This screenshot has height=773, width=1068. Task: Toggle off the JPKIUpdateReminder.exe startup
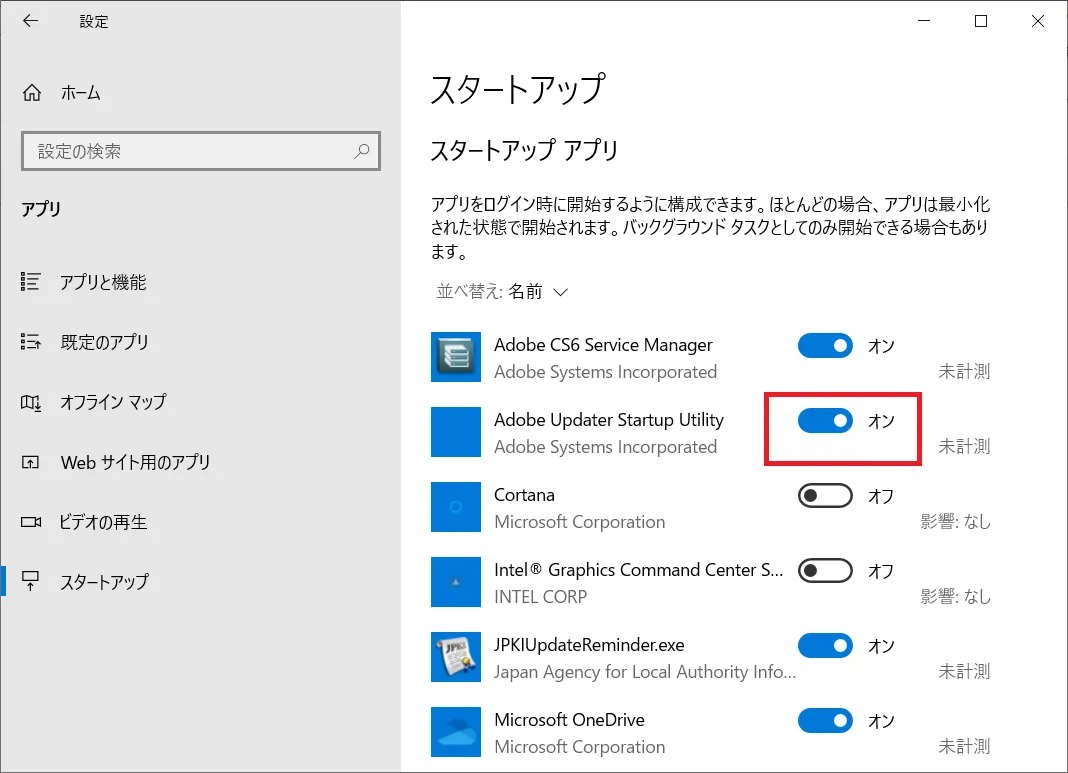click(825, 645)
